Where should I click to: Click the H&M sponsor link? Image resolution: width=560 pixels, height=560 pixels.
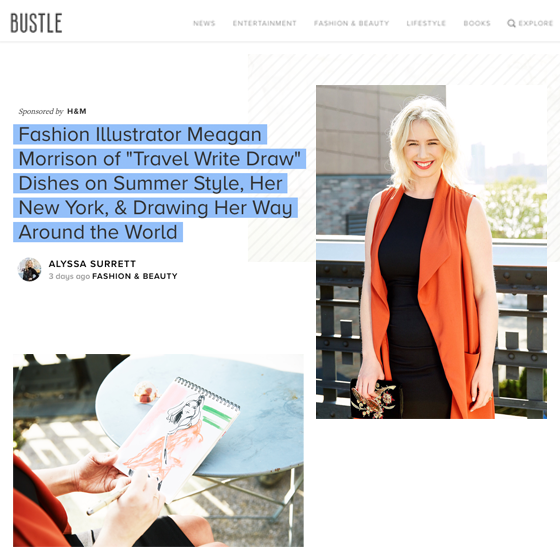pyautogui.click(x=77, y=111)
